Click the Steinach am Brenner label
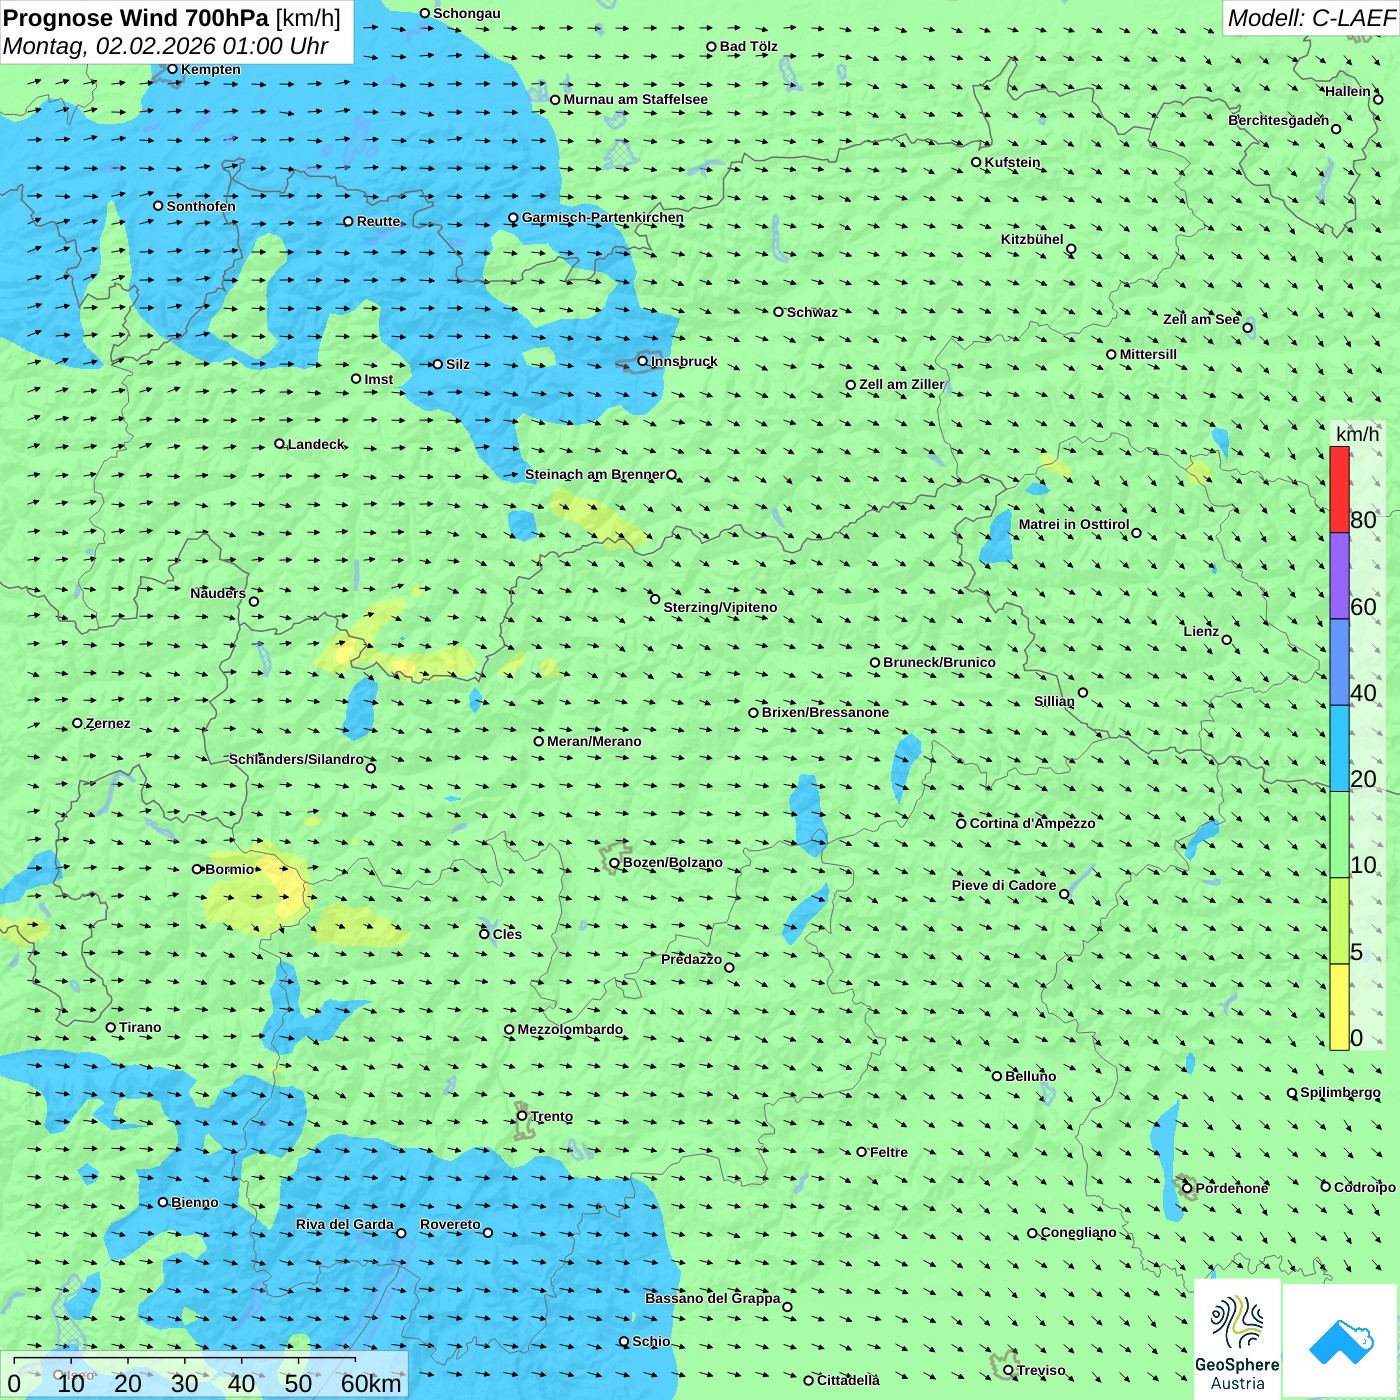Screen dimensions: 1400x1400 [595, 474]
